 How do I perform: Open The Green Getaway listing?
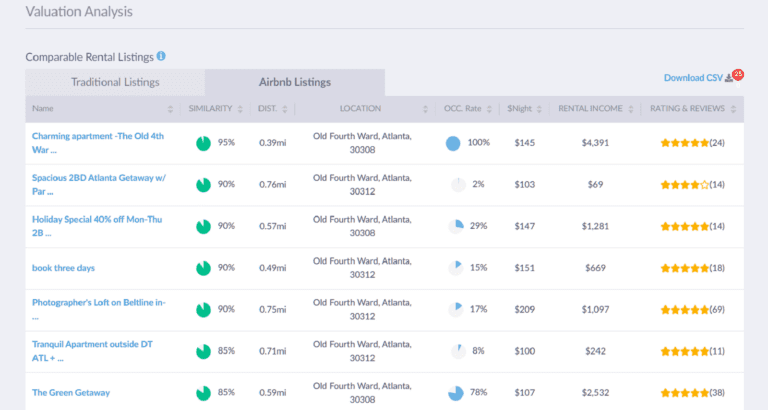coord(71,393)
